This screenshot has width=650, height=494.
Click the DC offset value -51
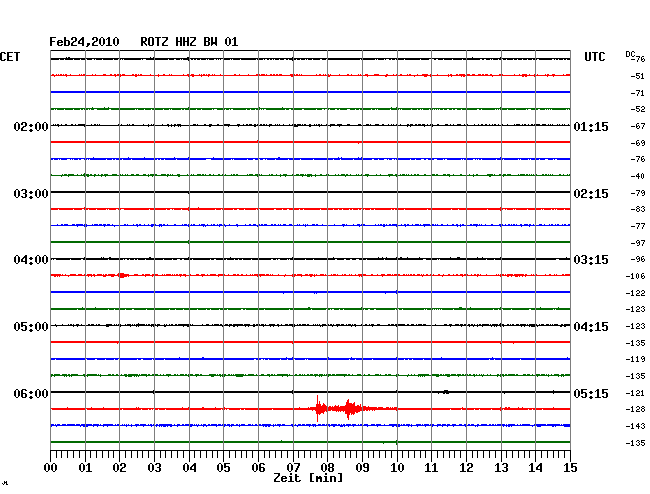638,76
